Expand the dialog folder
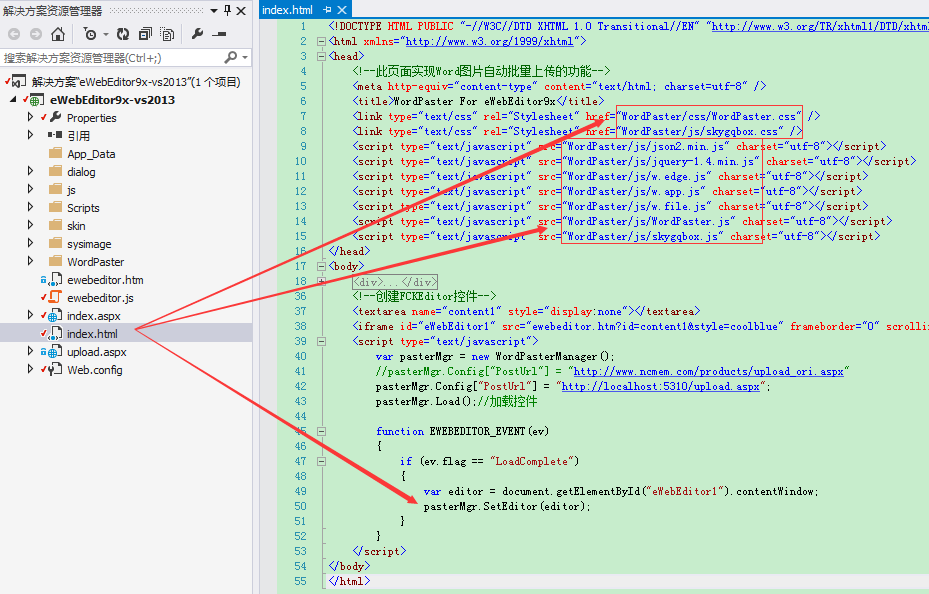This screenshot has height=594, width=929. pyautogui.click(x=30, y=171)
